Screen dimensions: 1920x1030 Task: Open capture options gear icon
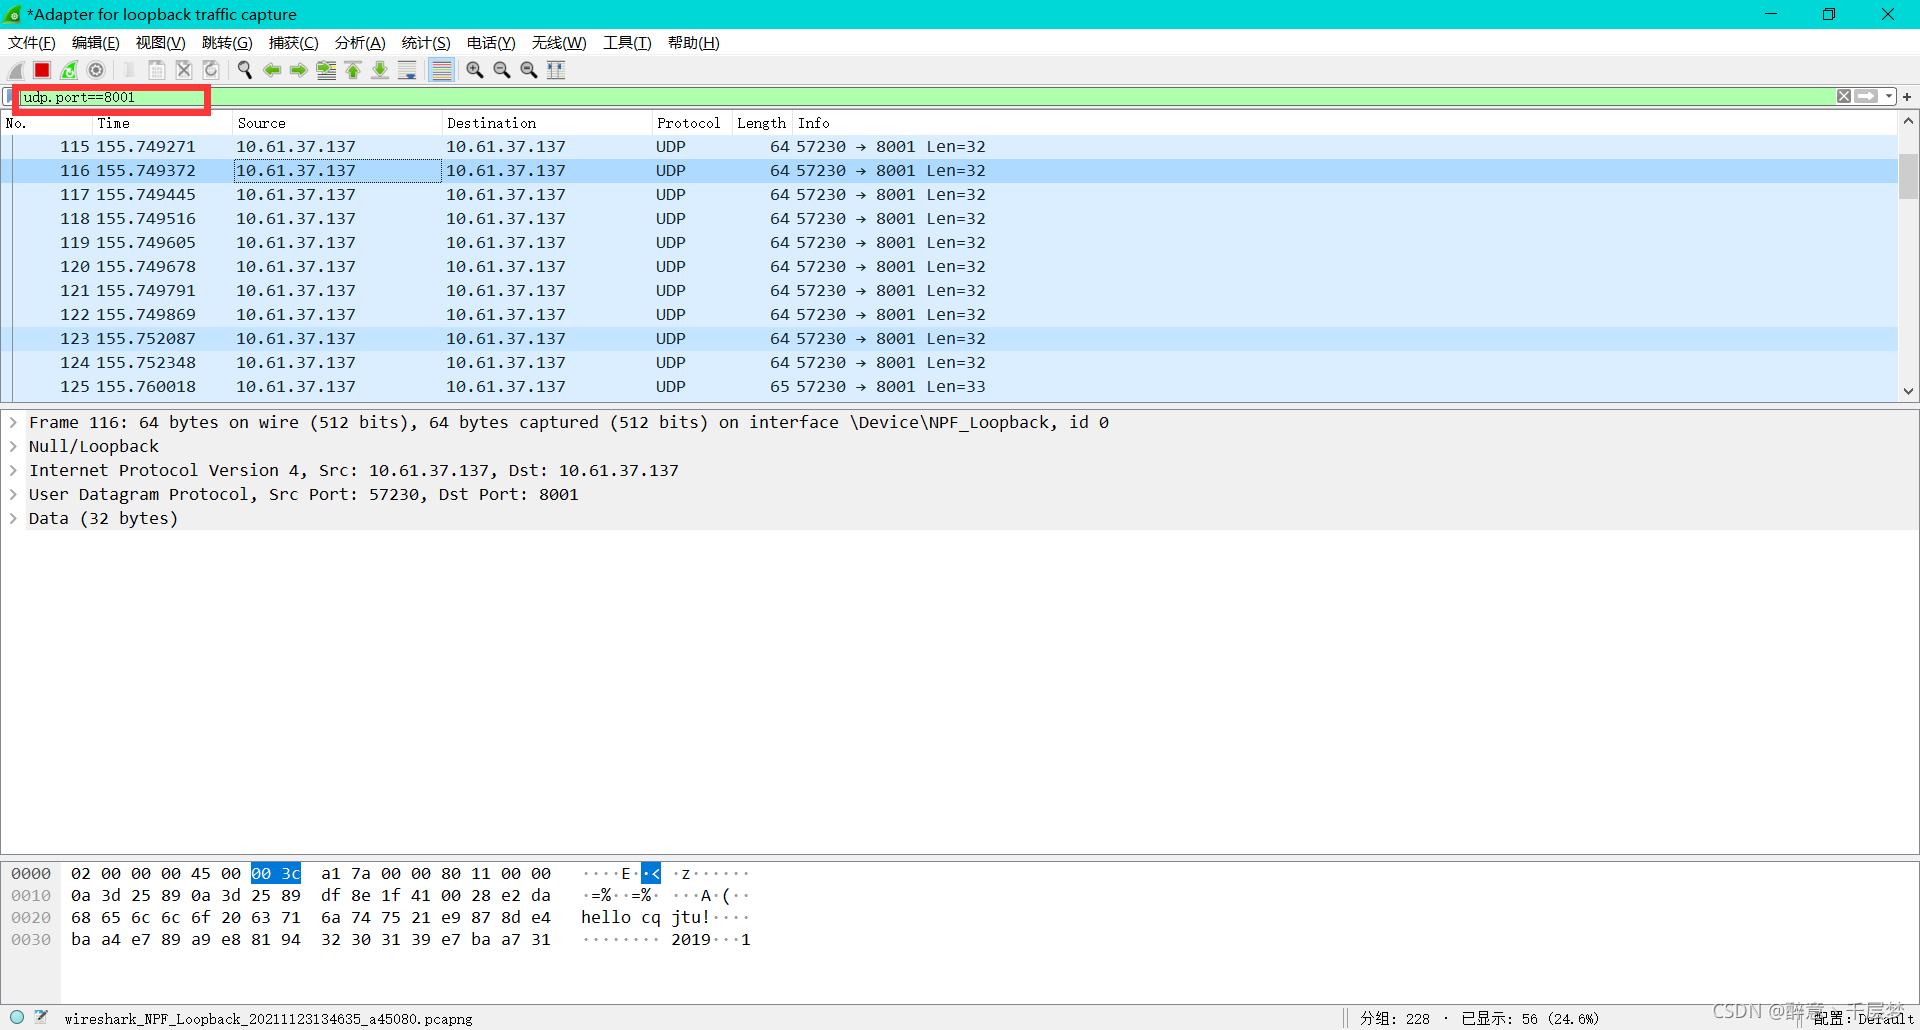[x=96, y=70]
